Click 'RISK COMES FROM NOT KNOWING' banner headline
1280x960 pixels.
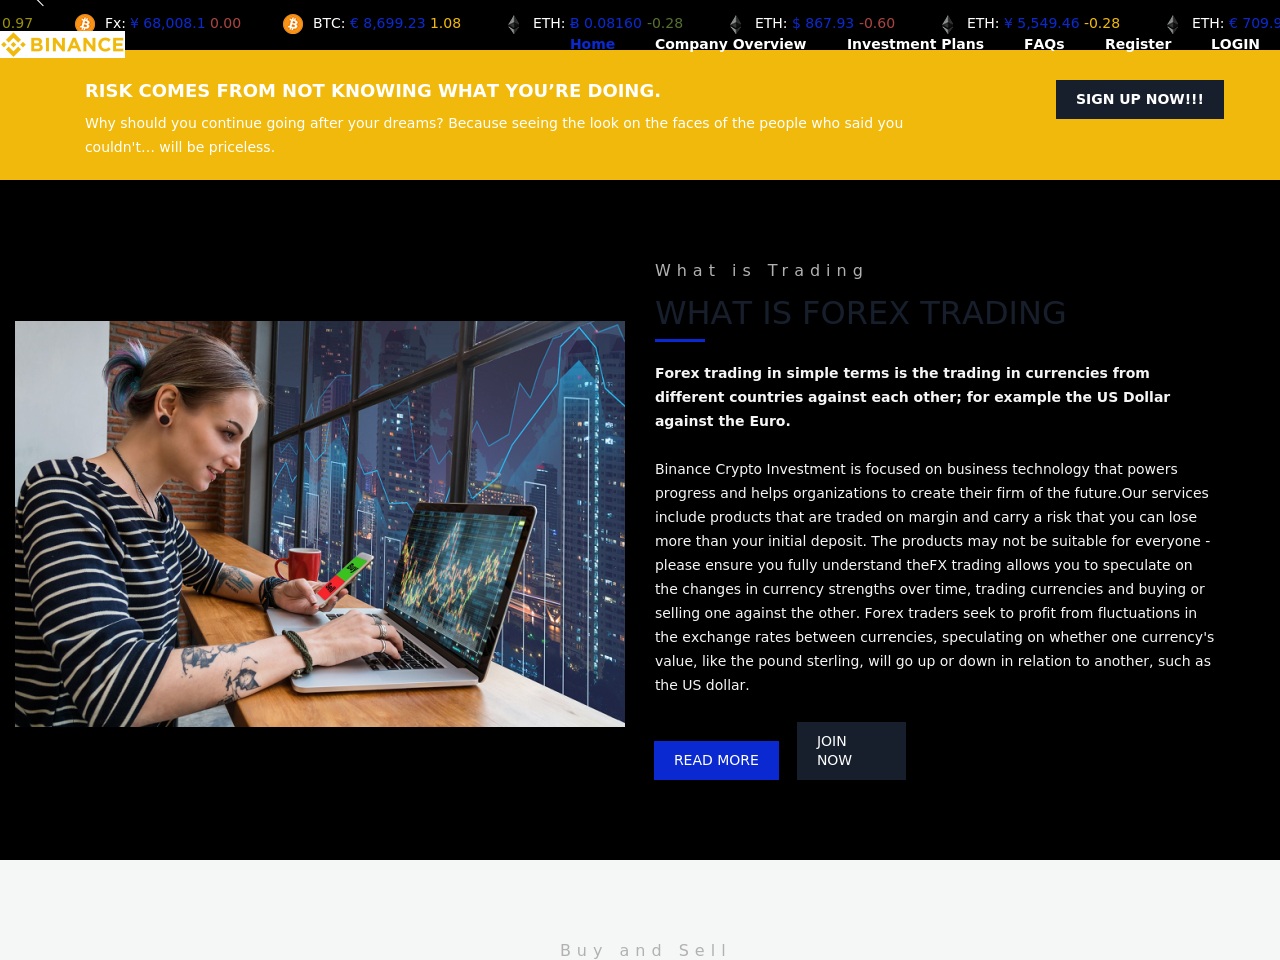coord(373,91)
